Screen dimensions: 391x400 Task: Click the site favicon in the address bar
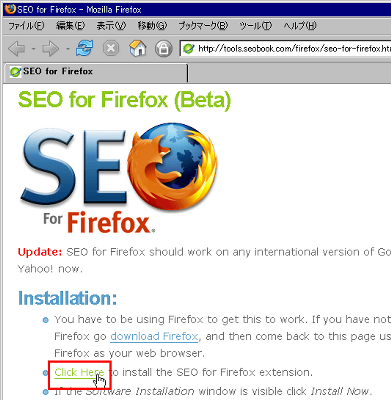[x=188, y=49]
